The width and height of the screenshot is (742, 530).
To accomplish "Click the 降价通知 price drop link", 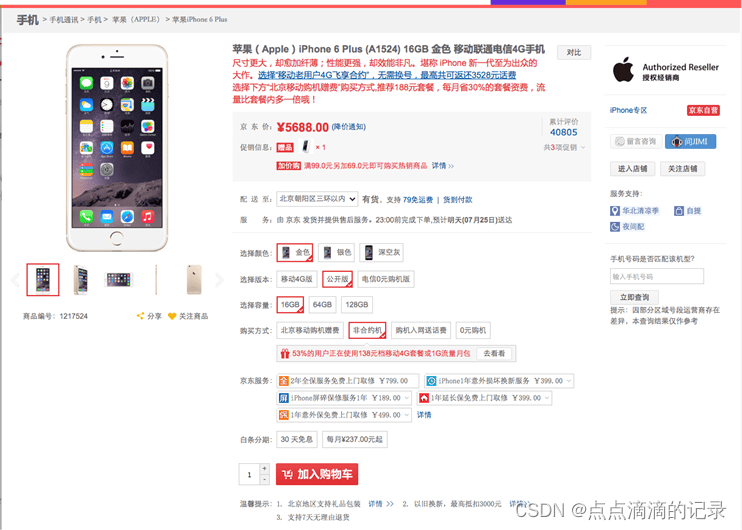I will (x=349, y=127).
